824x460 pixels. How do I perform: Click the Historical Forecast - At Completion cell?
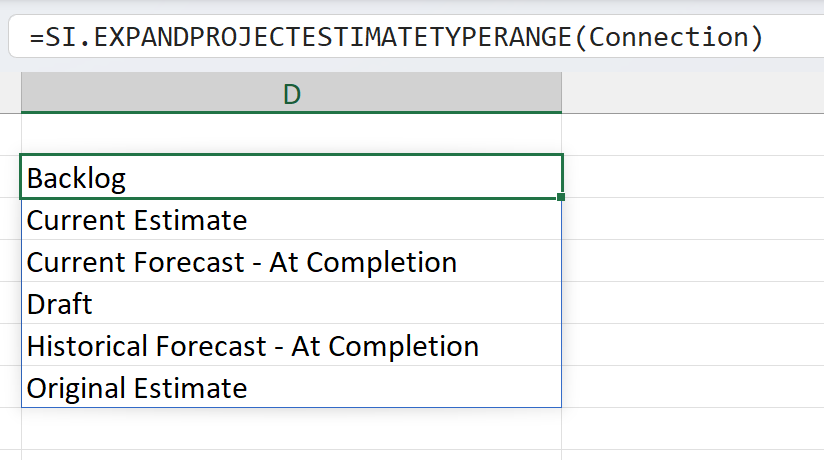point(291,346)
